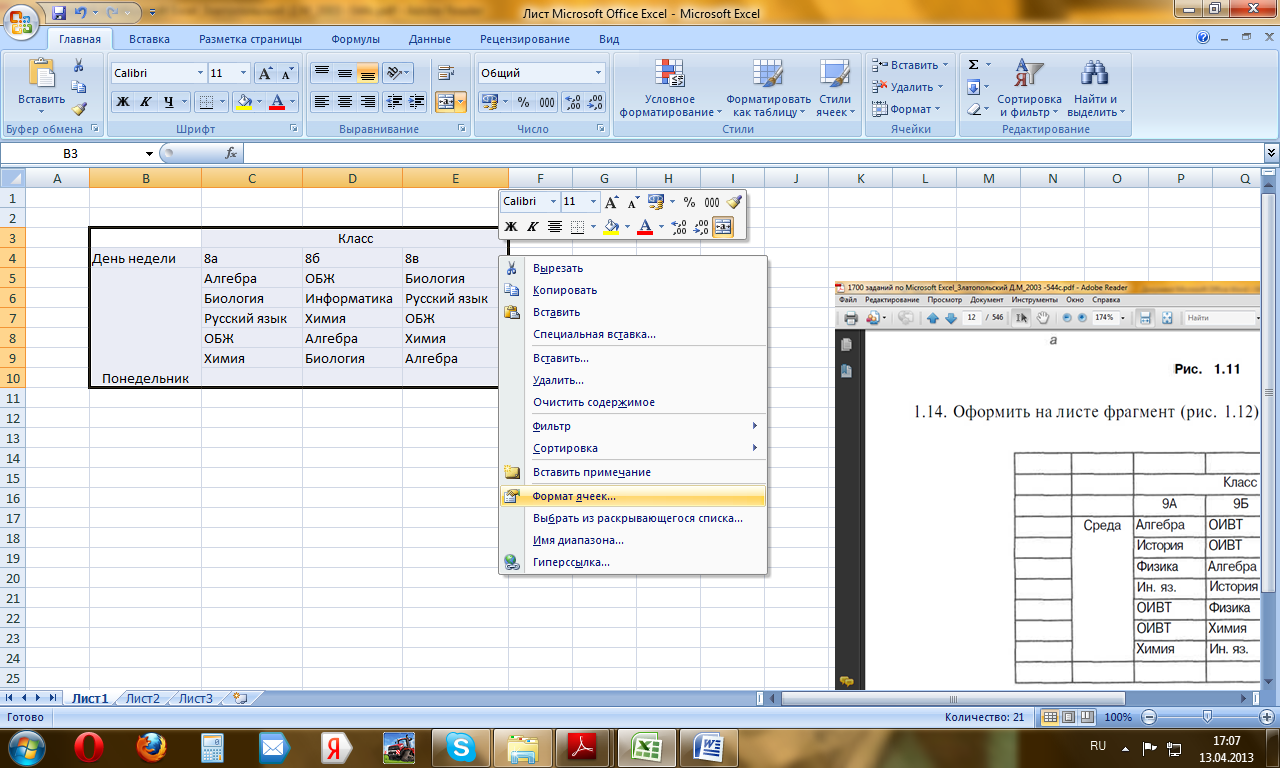The image size is (1280, 768).
Task: Toggle Merge and Center button in ribbon
Action: 446,102
